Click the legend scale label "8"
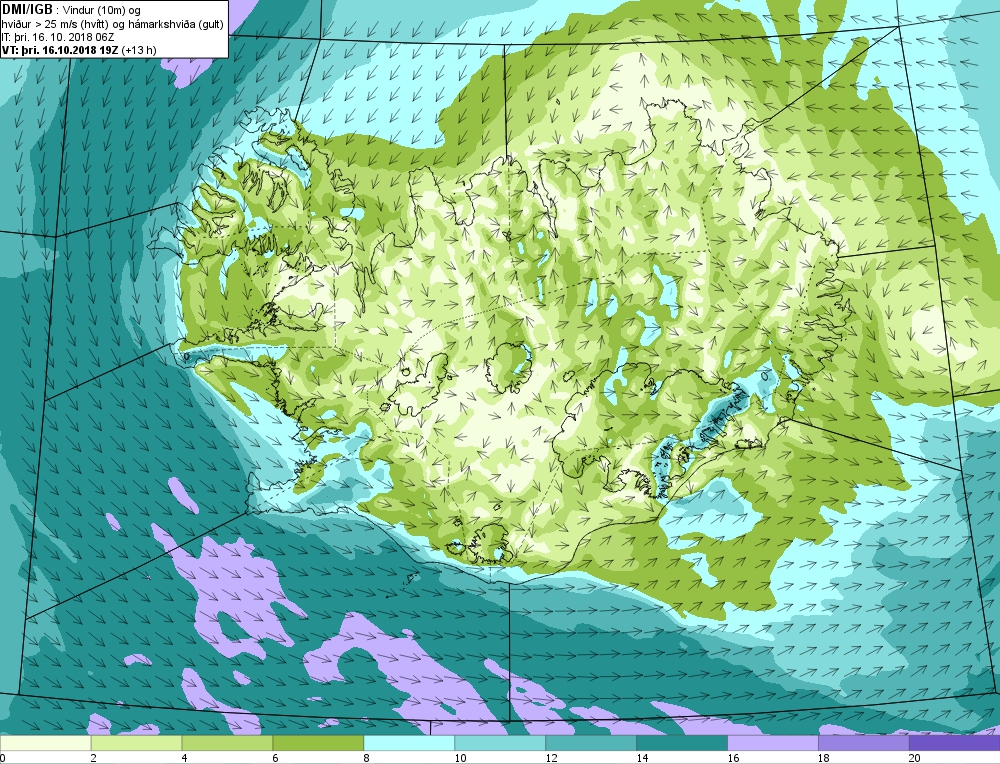 tap(367, 758)
